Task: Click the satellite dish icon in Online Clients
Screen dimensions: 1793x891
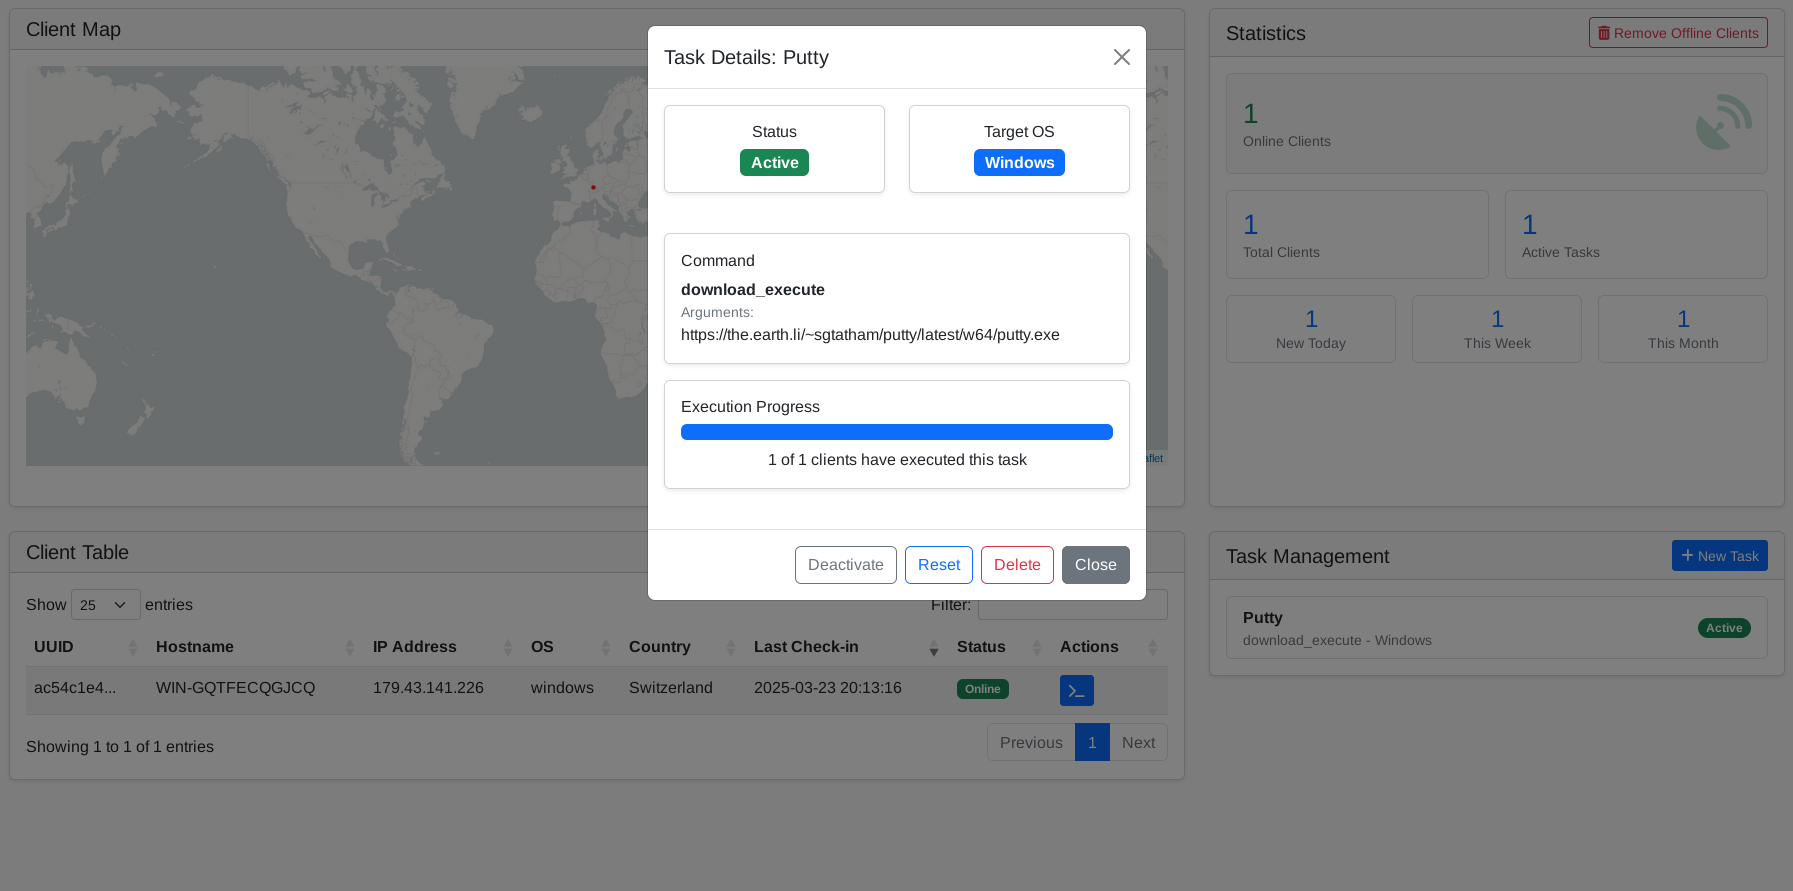Action: coord(1723,123)
